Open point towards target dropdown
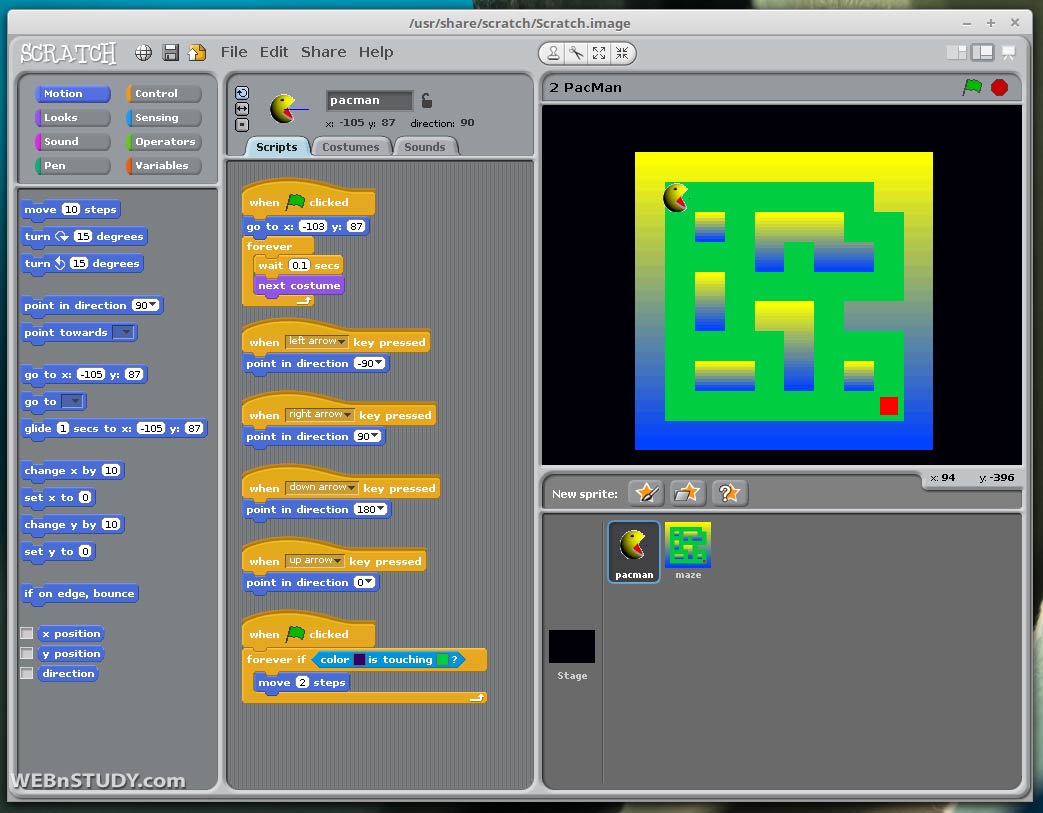 (x=124, y=332)
